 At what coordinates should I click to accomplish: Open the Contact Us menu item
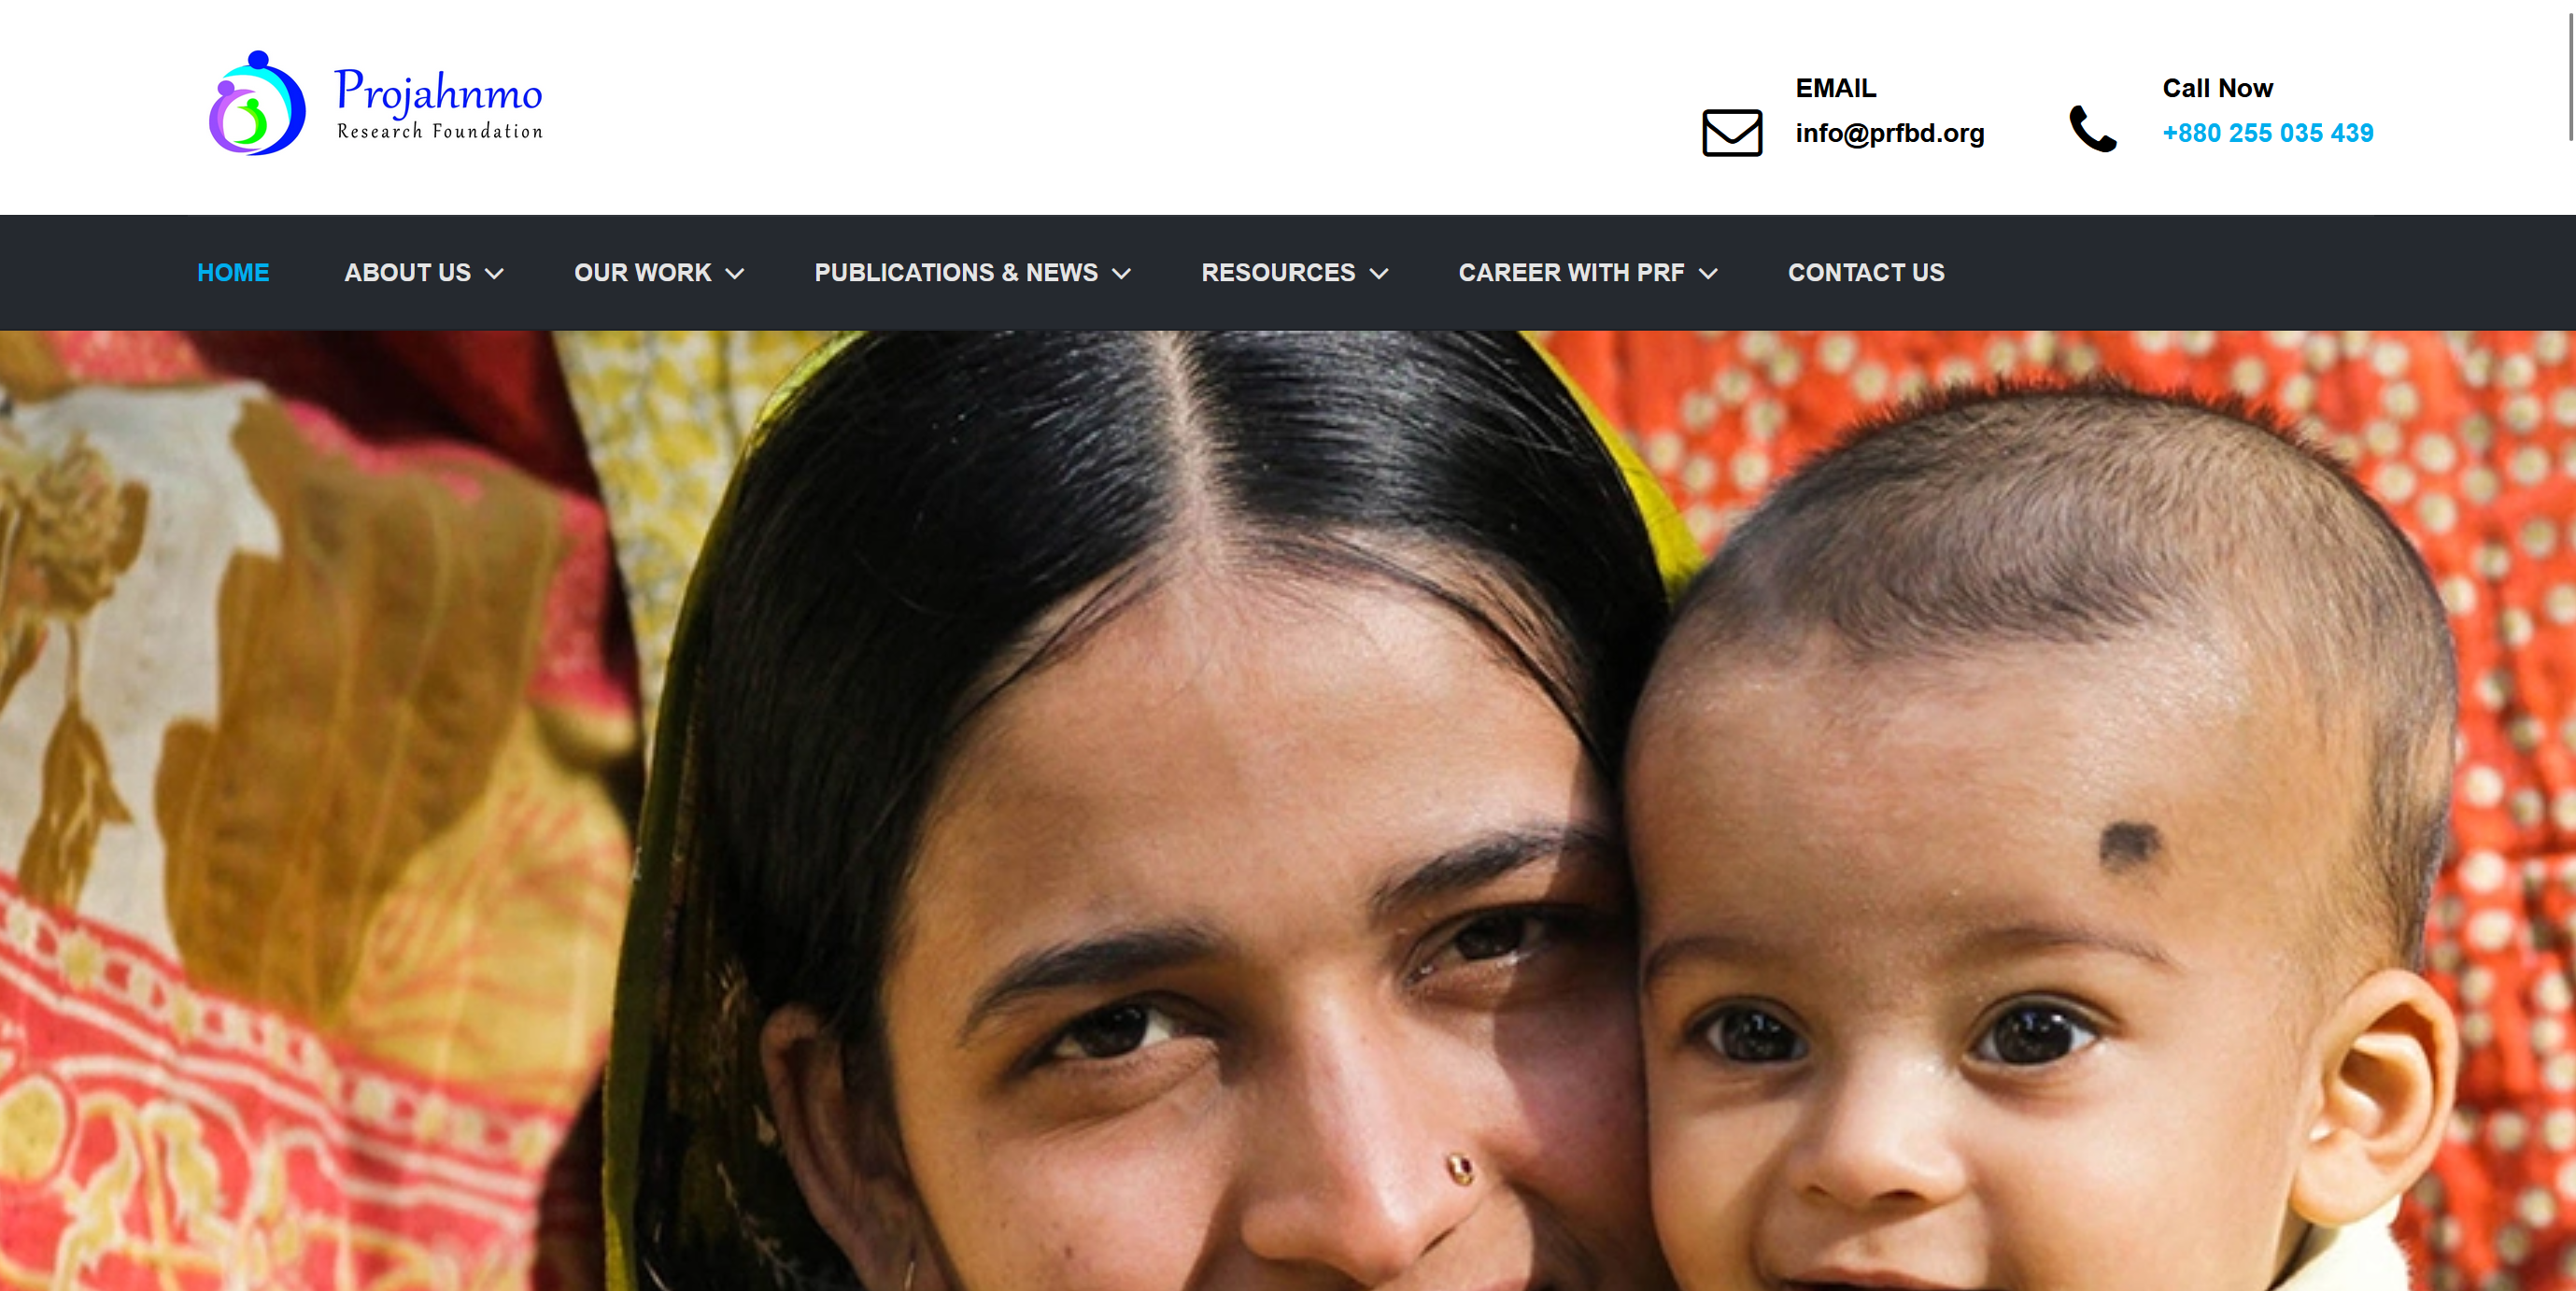[1866, 273]
